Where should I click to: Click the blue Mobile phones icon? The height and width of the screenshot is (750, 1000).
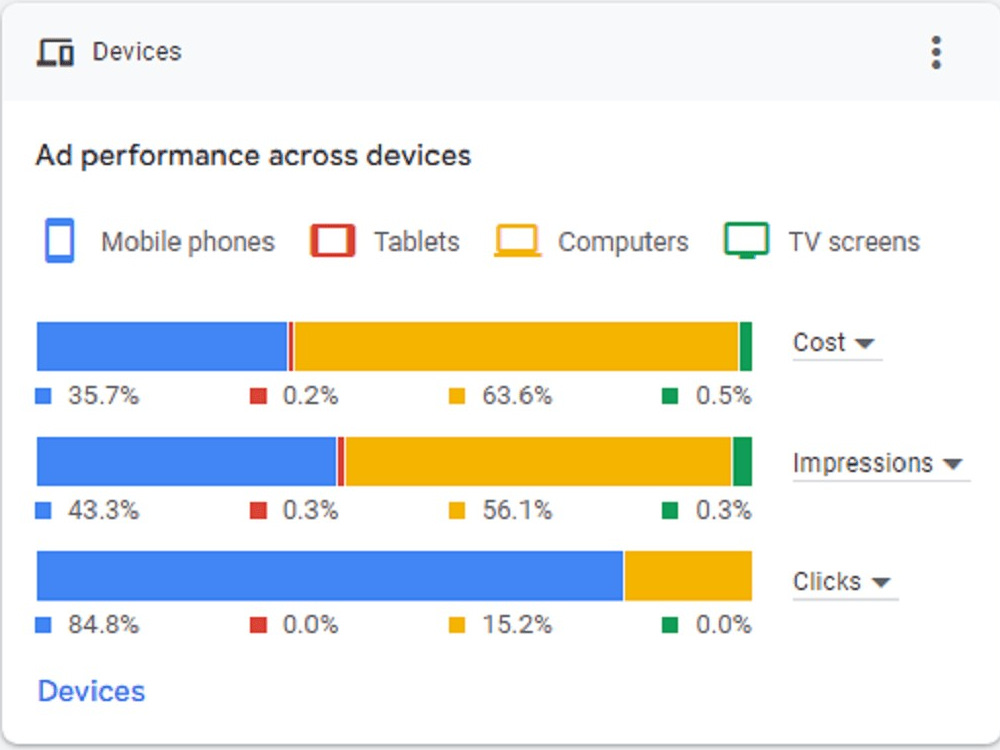click(59, 240)
